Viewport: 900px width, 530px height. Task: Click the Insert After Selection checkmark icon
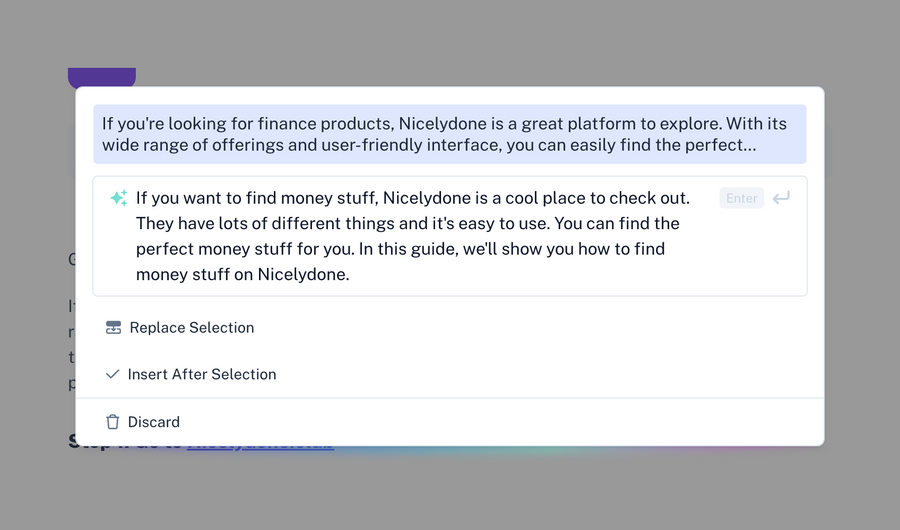113,374
